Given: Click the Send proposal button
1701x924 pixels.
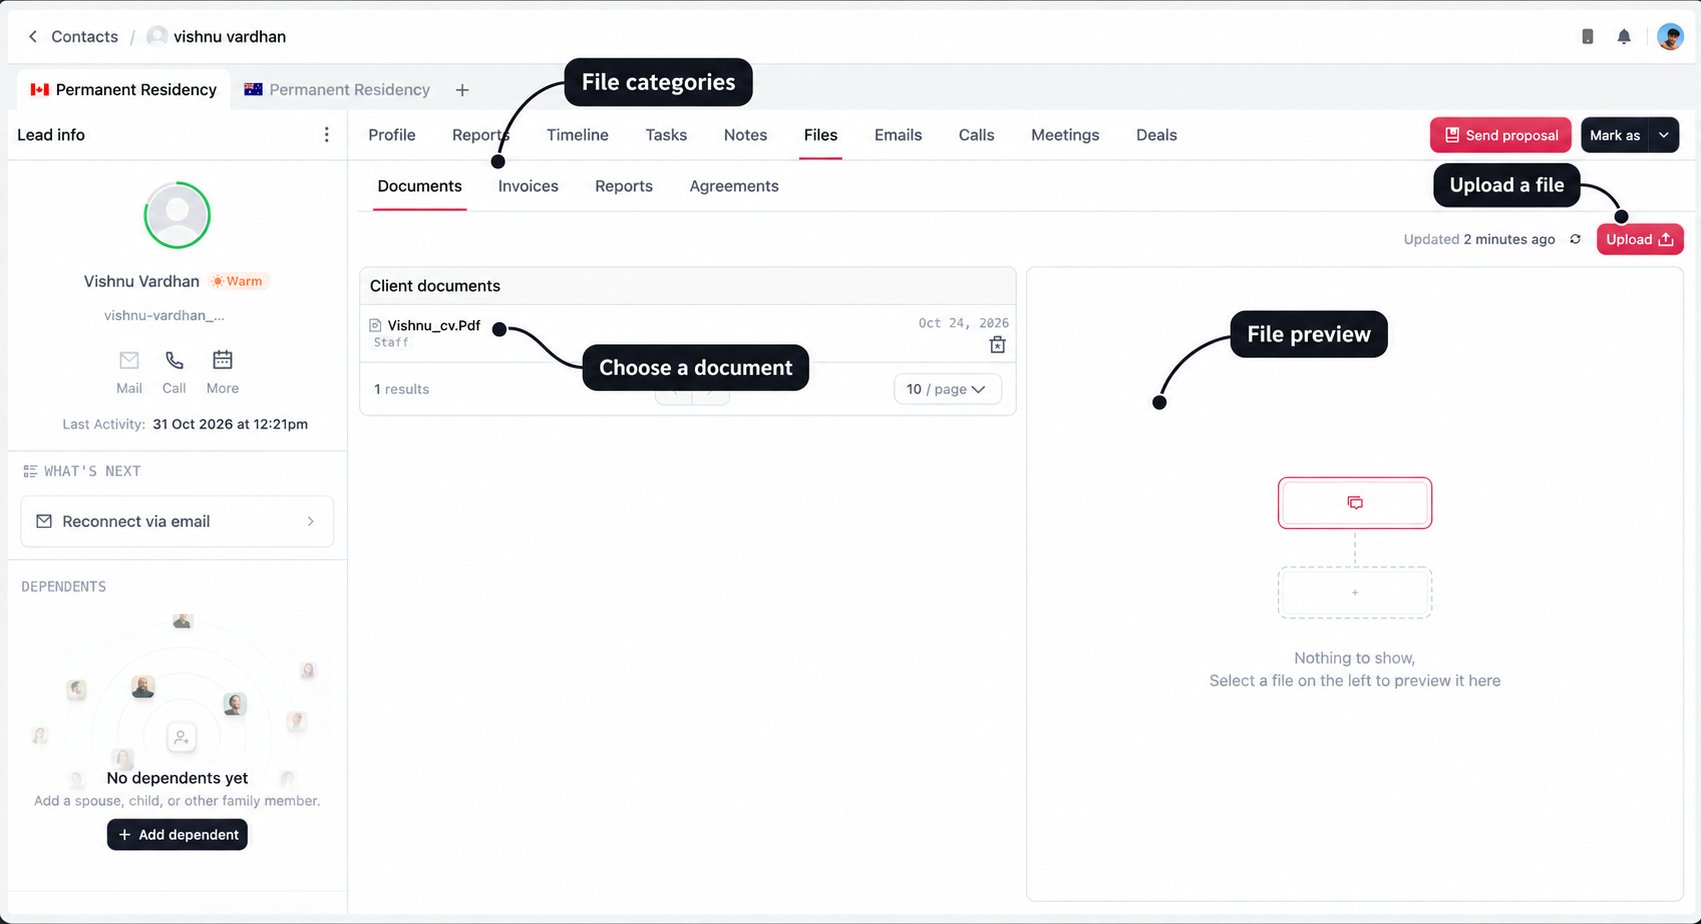Looking at the screenshot, I should click(x=1501, y=135).
